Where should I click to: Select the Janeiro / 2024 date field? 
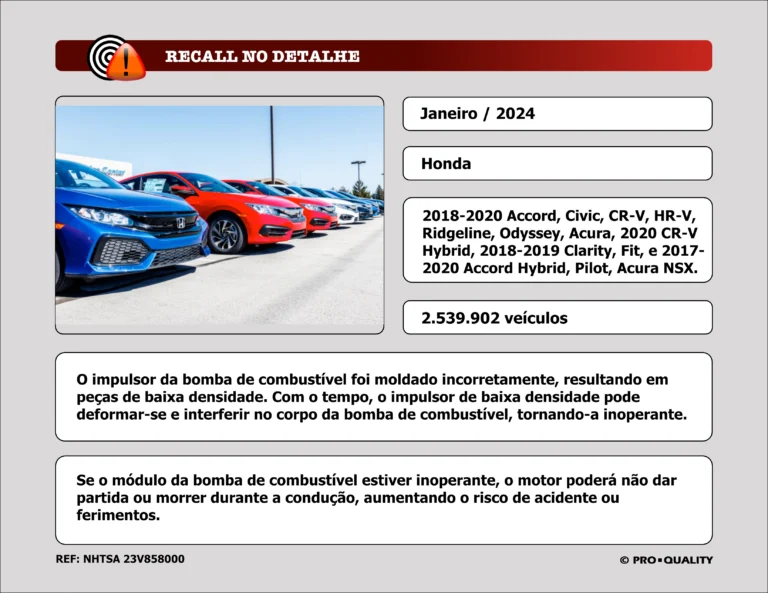click(557, 114)
